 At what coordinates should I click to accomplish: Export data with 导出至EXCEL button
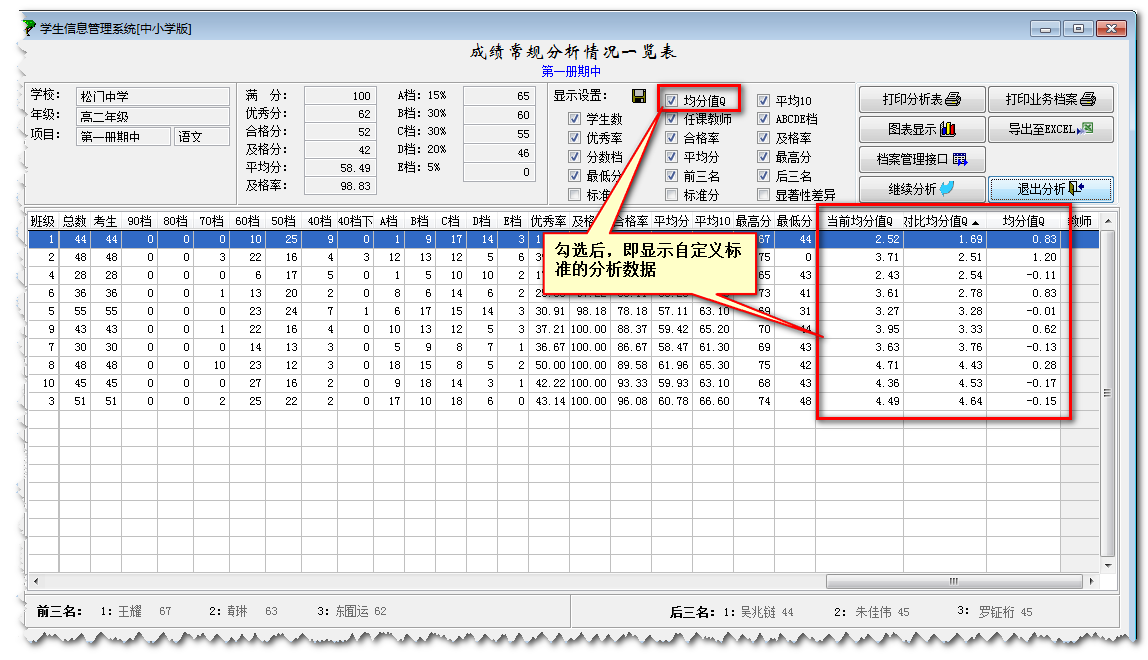(x=1050, y=130)
